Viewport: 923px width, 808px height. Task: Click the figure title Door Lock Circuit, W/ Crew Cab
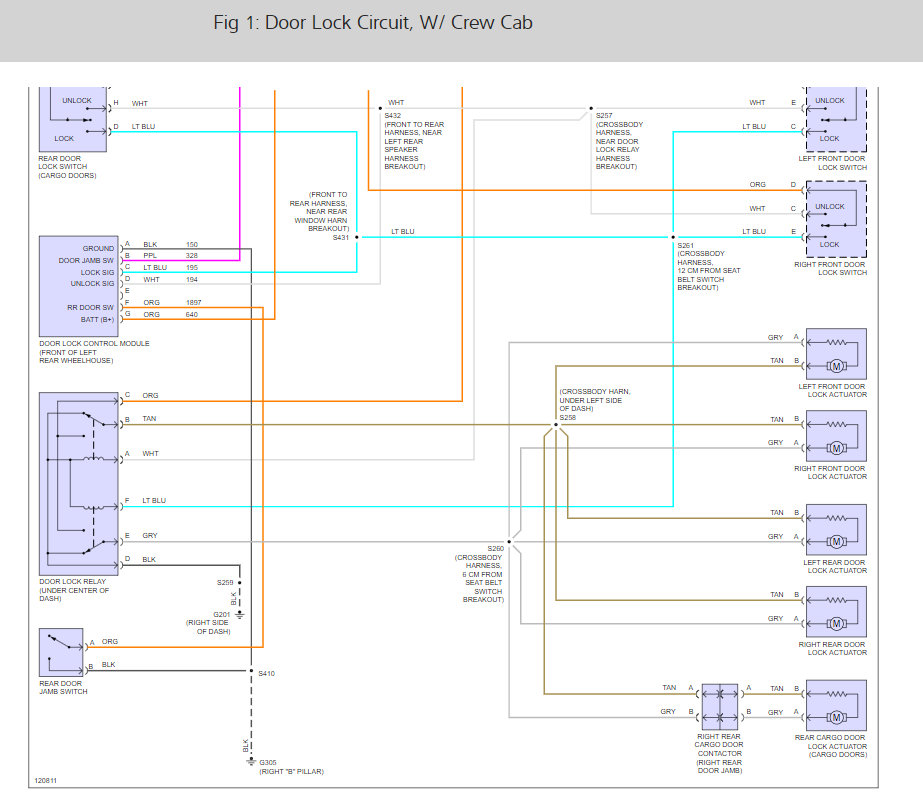coord(373,22)
